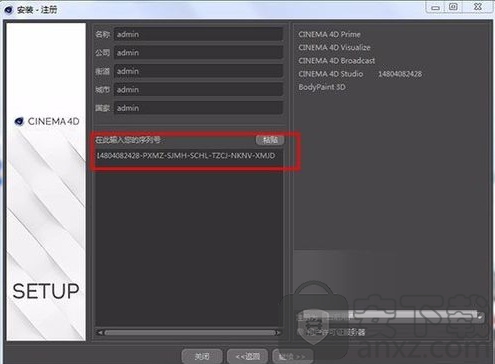Image resolution: width=495 pixels, height=364 pixels.
Task: Select CINEMA 4D Visualize in the product list
Action: pos(334,47)
